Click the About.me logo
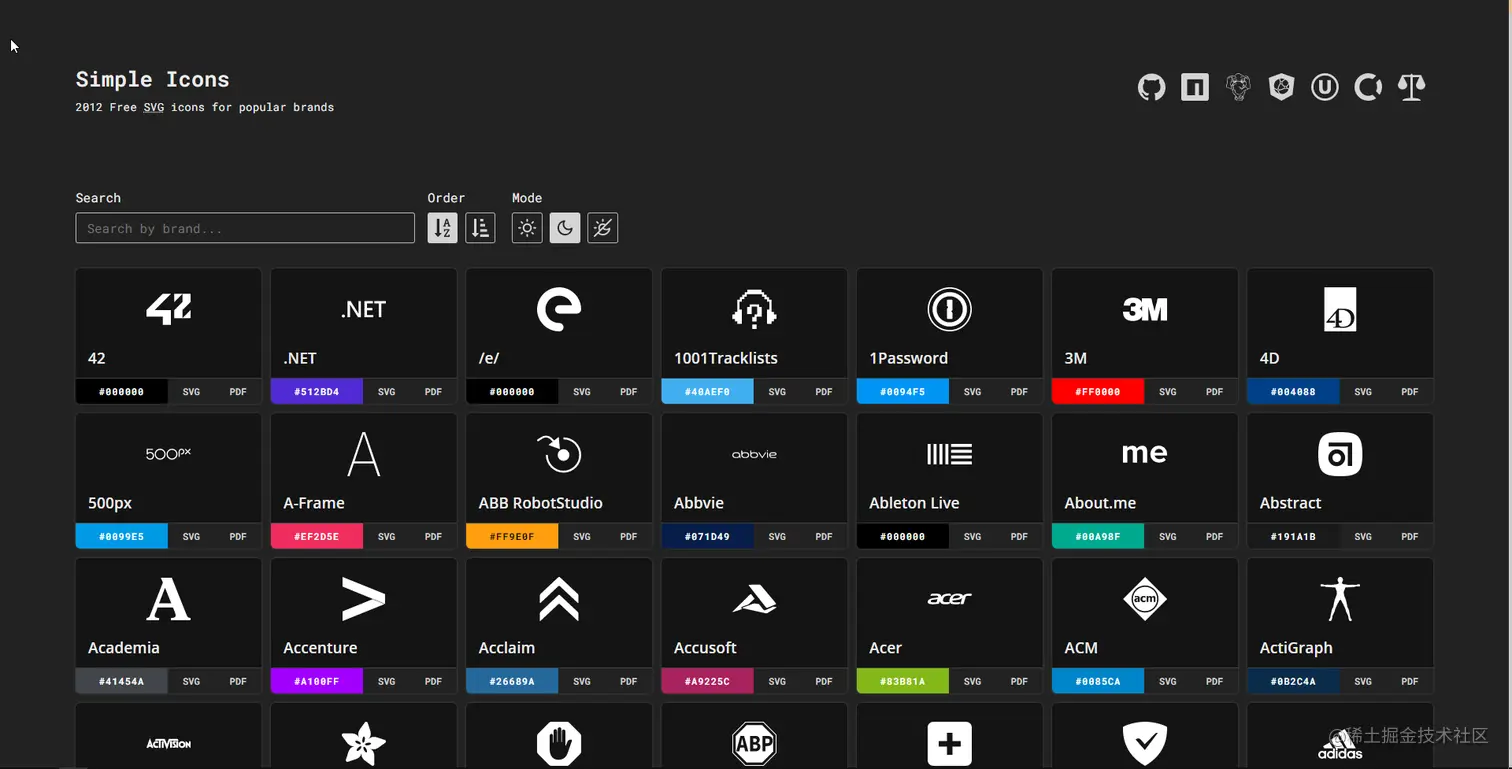The image size is (1512, 769). [x=1145, y=454]
